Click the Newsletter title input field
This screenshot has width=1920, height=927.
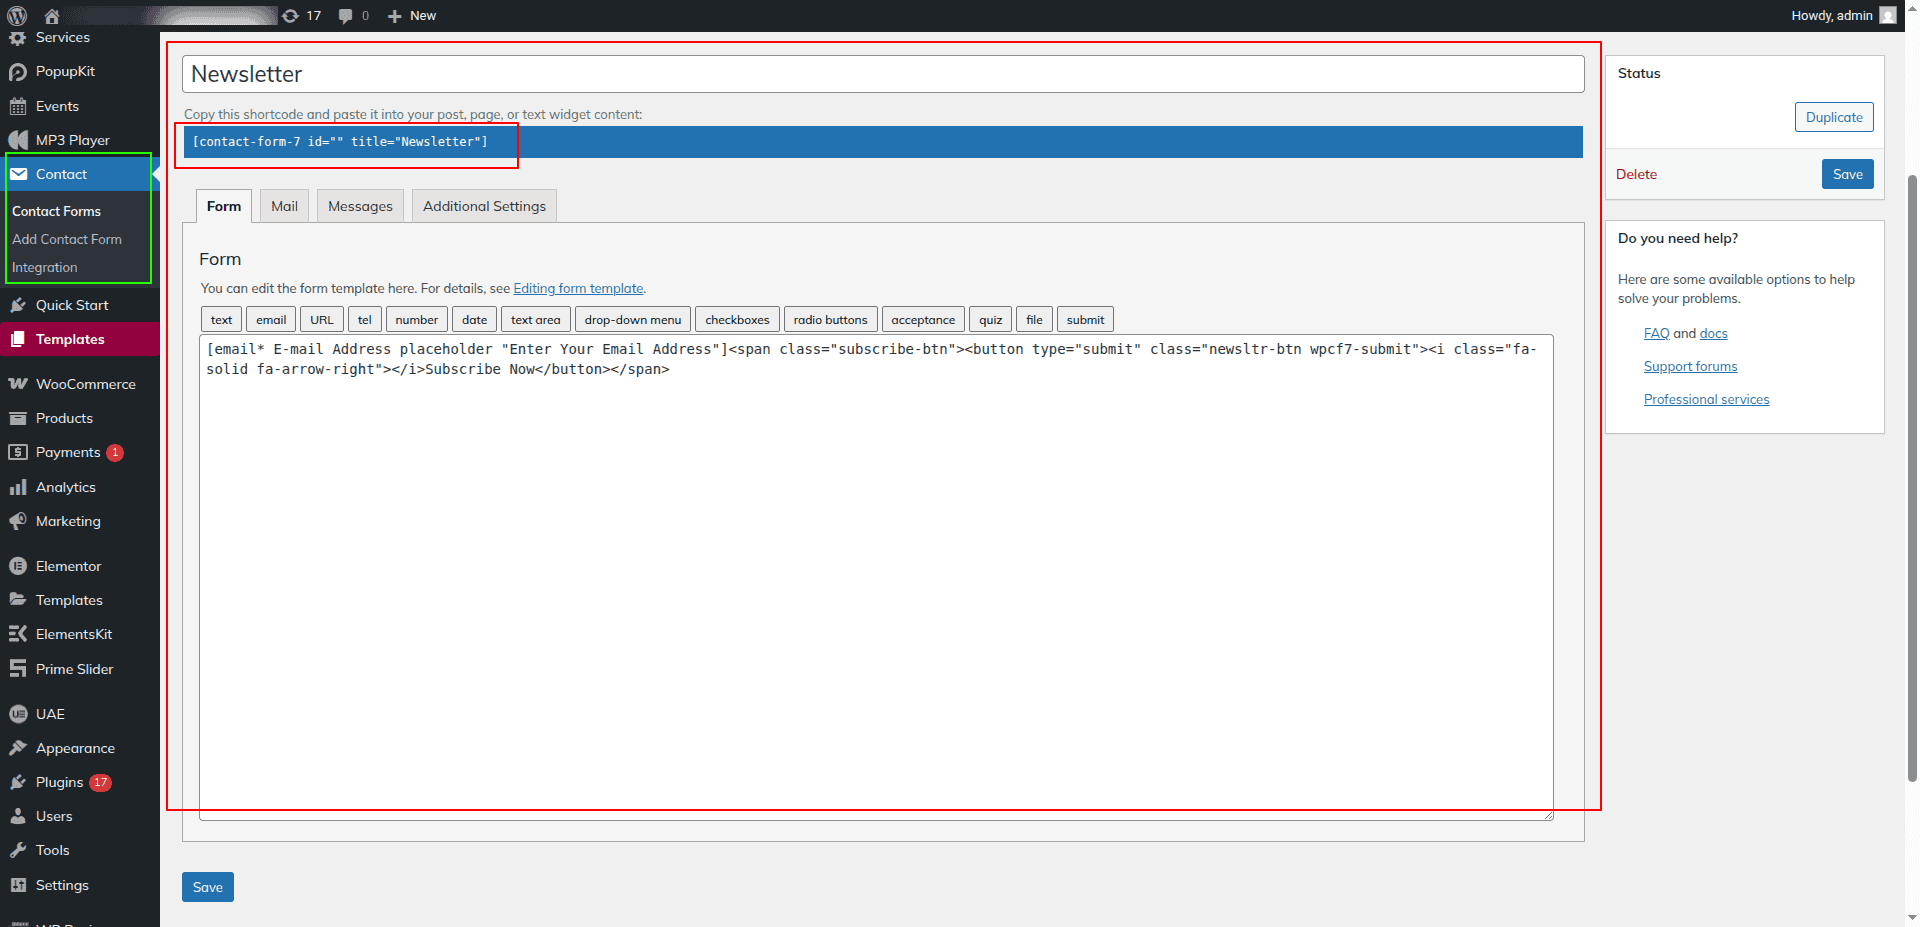click(x=882, y=74)
